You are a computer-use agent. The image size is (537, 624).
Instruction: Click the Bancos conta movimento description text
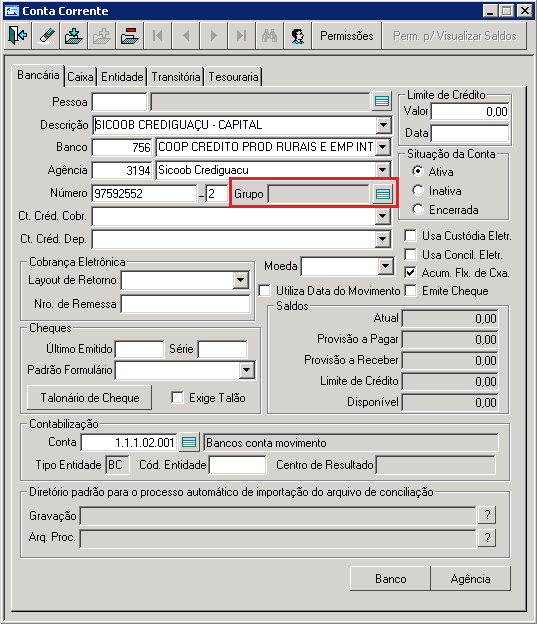tap(266, 443)
